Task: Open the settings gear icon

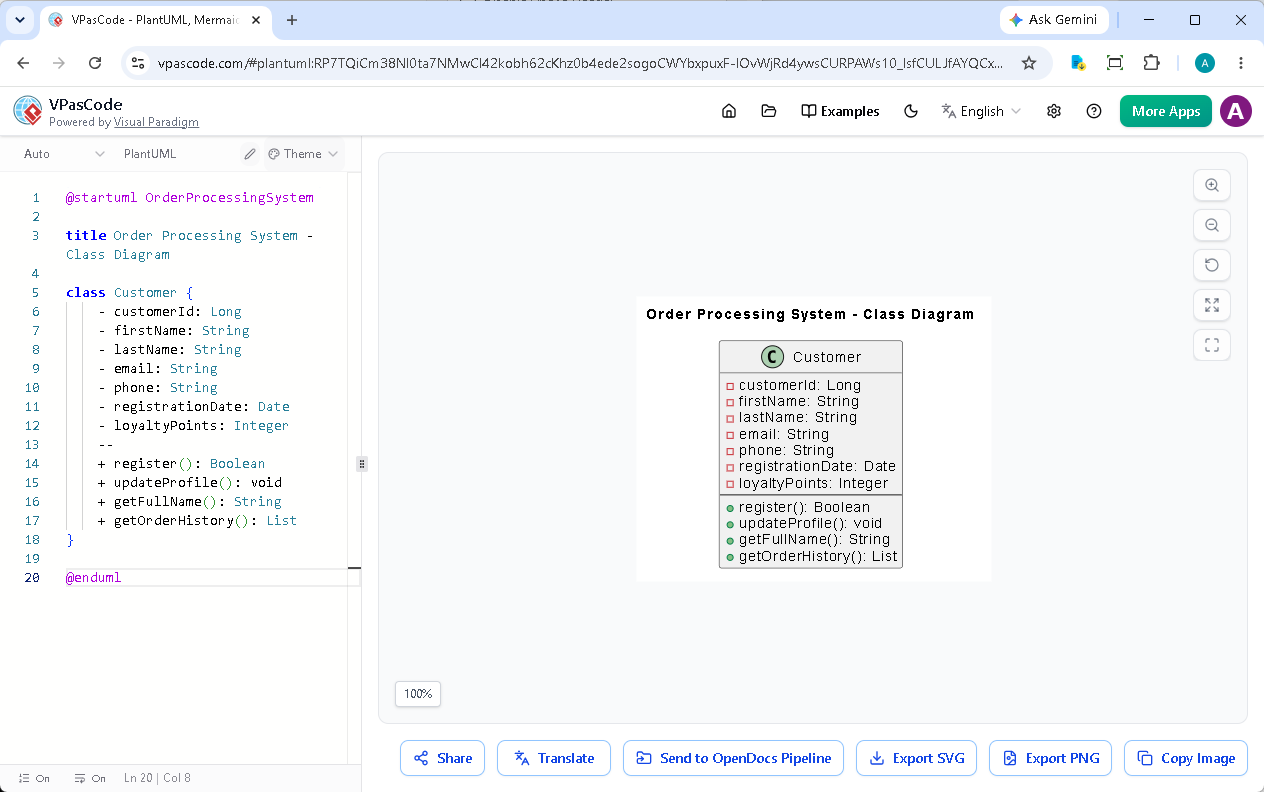Action: click(x=1054, y=111)
